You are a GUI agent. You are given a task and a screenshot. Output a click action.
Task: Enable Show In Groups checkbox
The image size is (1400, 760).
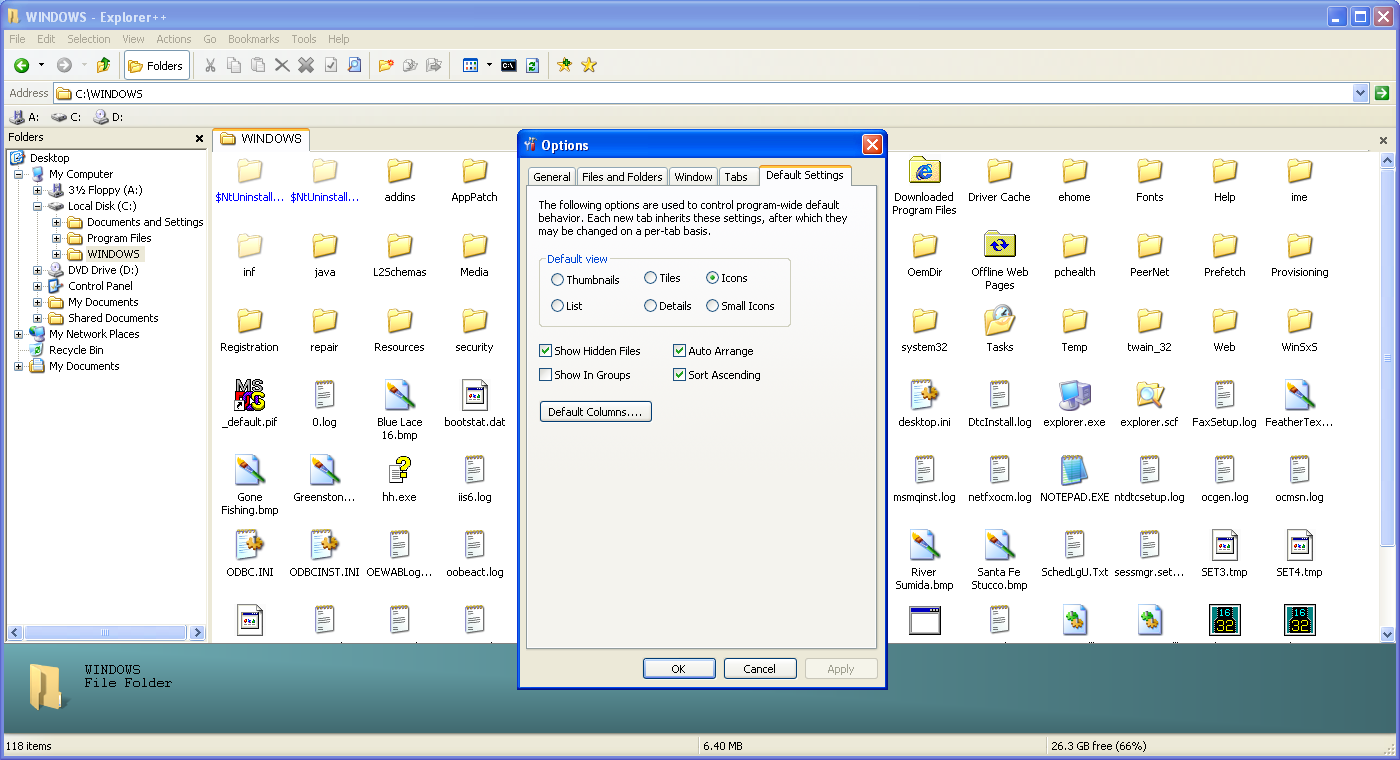coord(546,375)
